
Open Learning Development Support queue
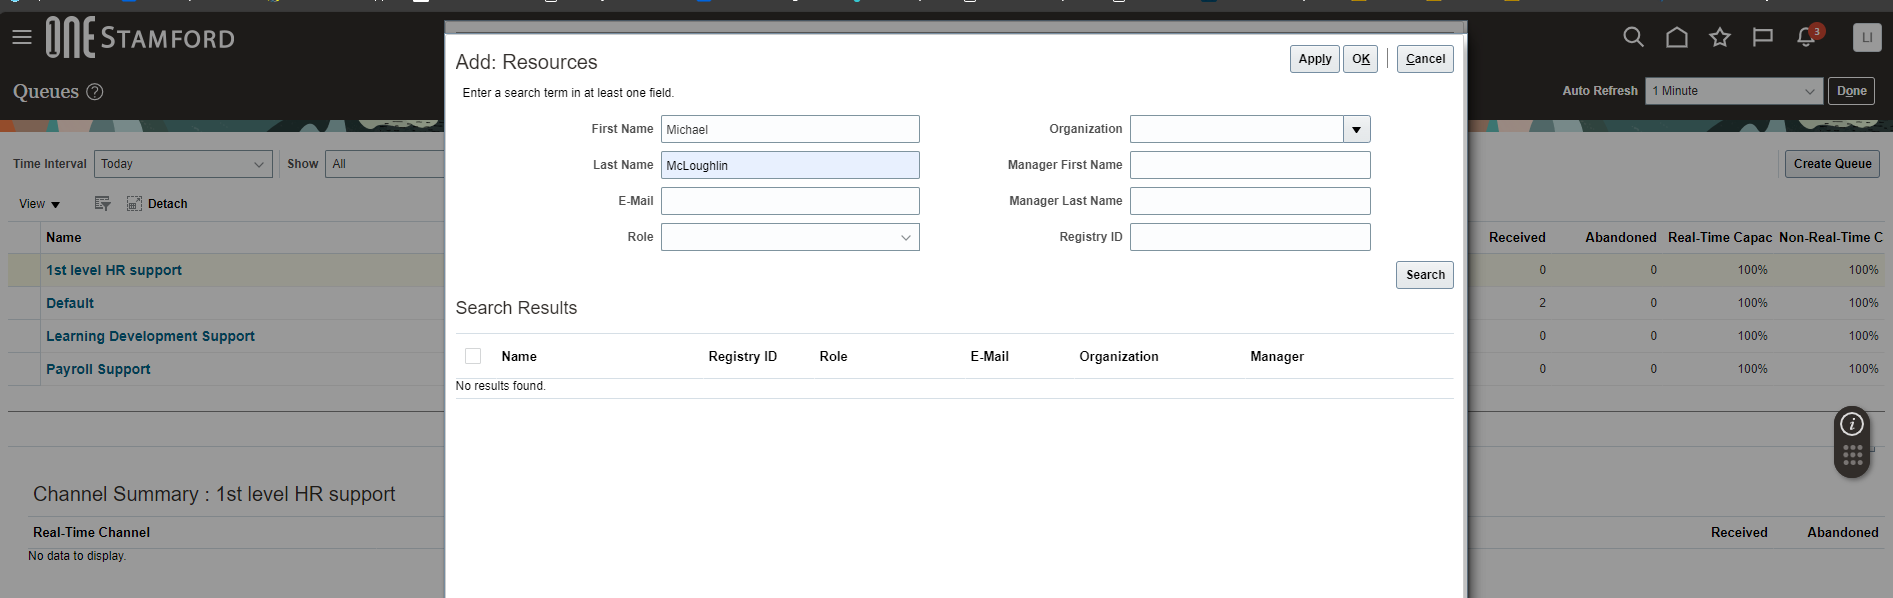tap(150, 336)
